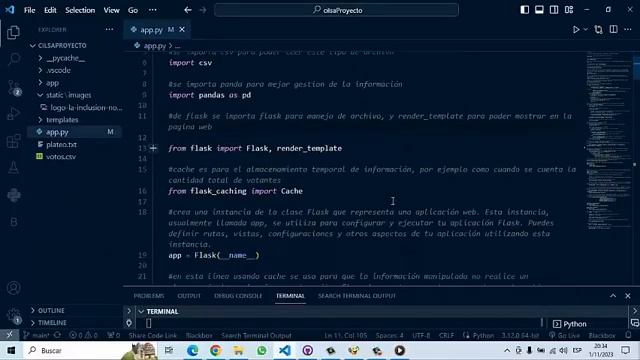Split the editor to the right

click(613, 30)
